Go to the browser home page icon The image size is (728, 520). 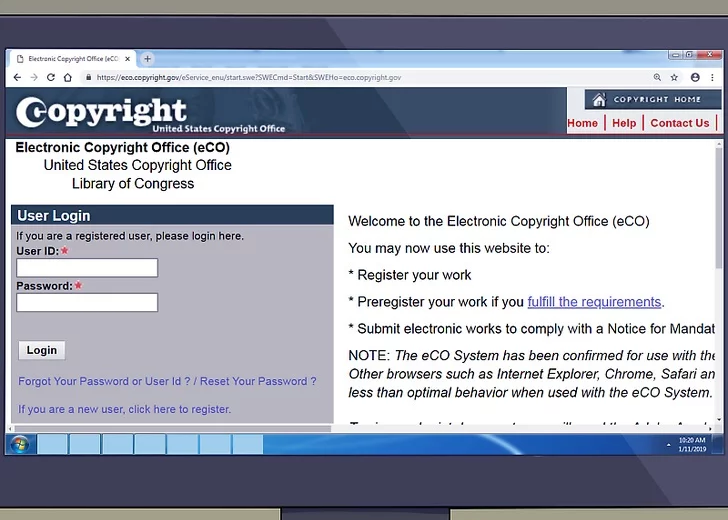(x=68, y=77)
